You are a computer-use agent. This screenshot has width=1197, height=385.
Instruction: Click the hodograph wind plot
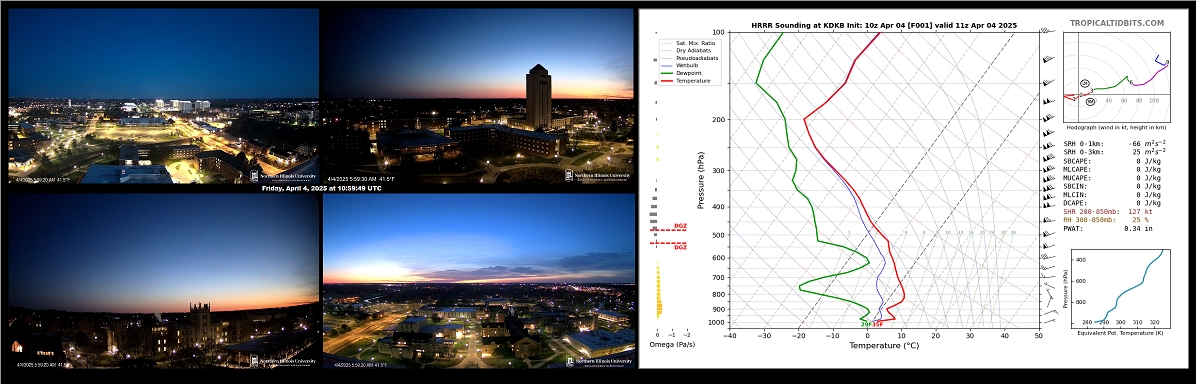[x=1117, y=79]
